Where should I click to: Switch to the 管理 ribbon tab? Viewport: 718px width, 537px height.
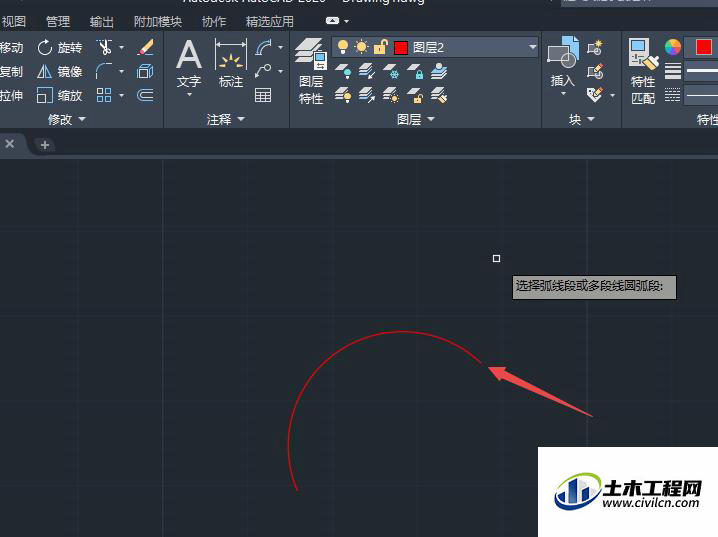pos(58,22)
